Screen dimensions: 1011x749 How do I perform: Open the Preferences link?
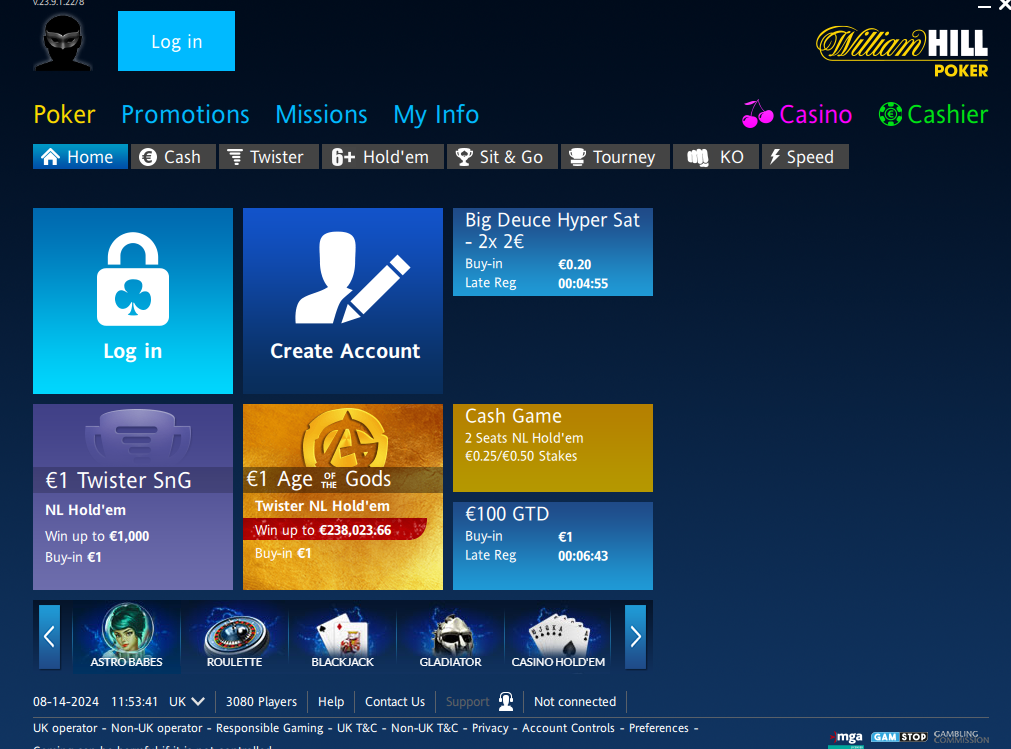(658, 728)
